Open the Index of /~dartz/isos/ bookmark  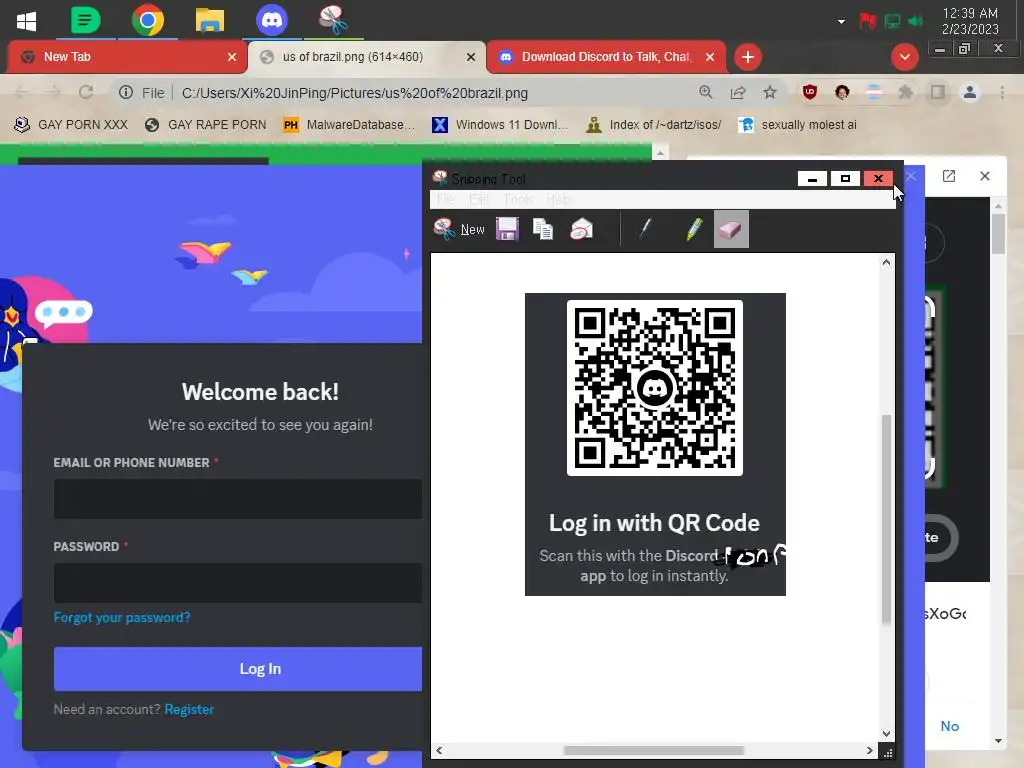pyautogui.click(x=654, y=125)
